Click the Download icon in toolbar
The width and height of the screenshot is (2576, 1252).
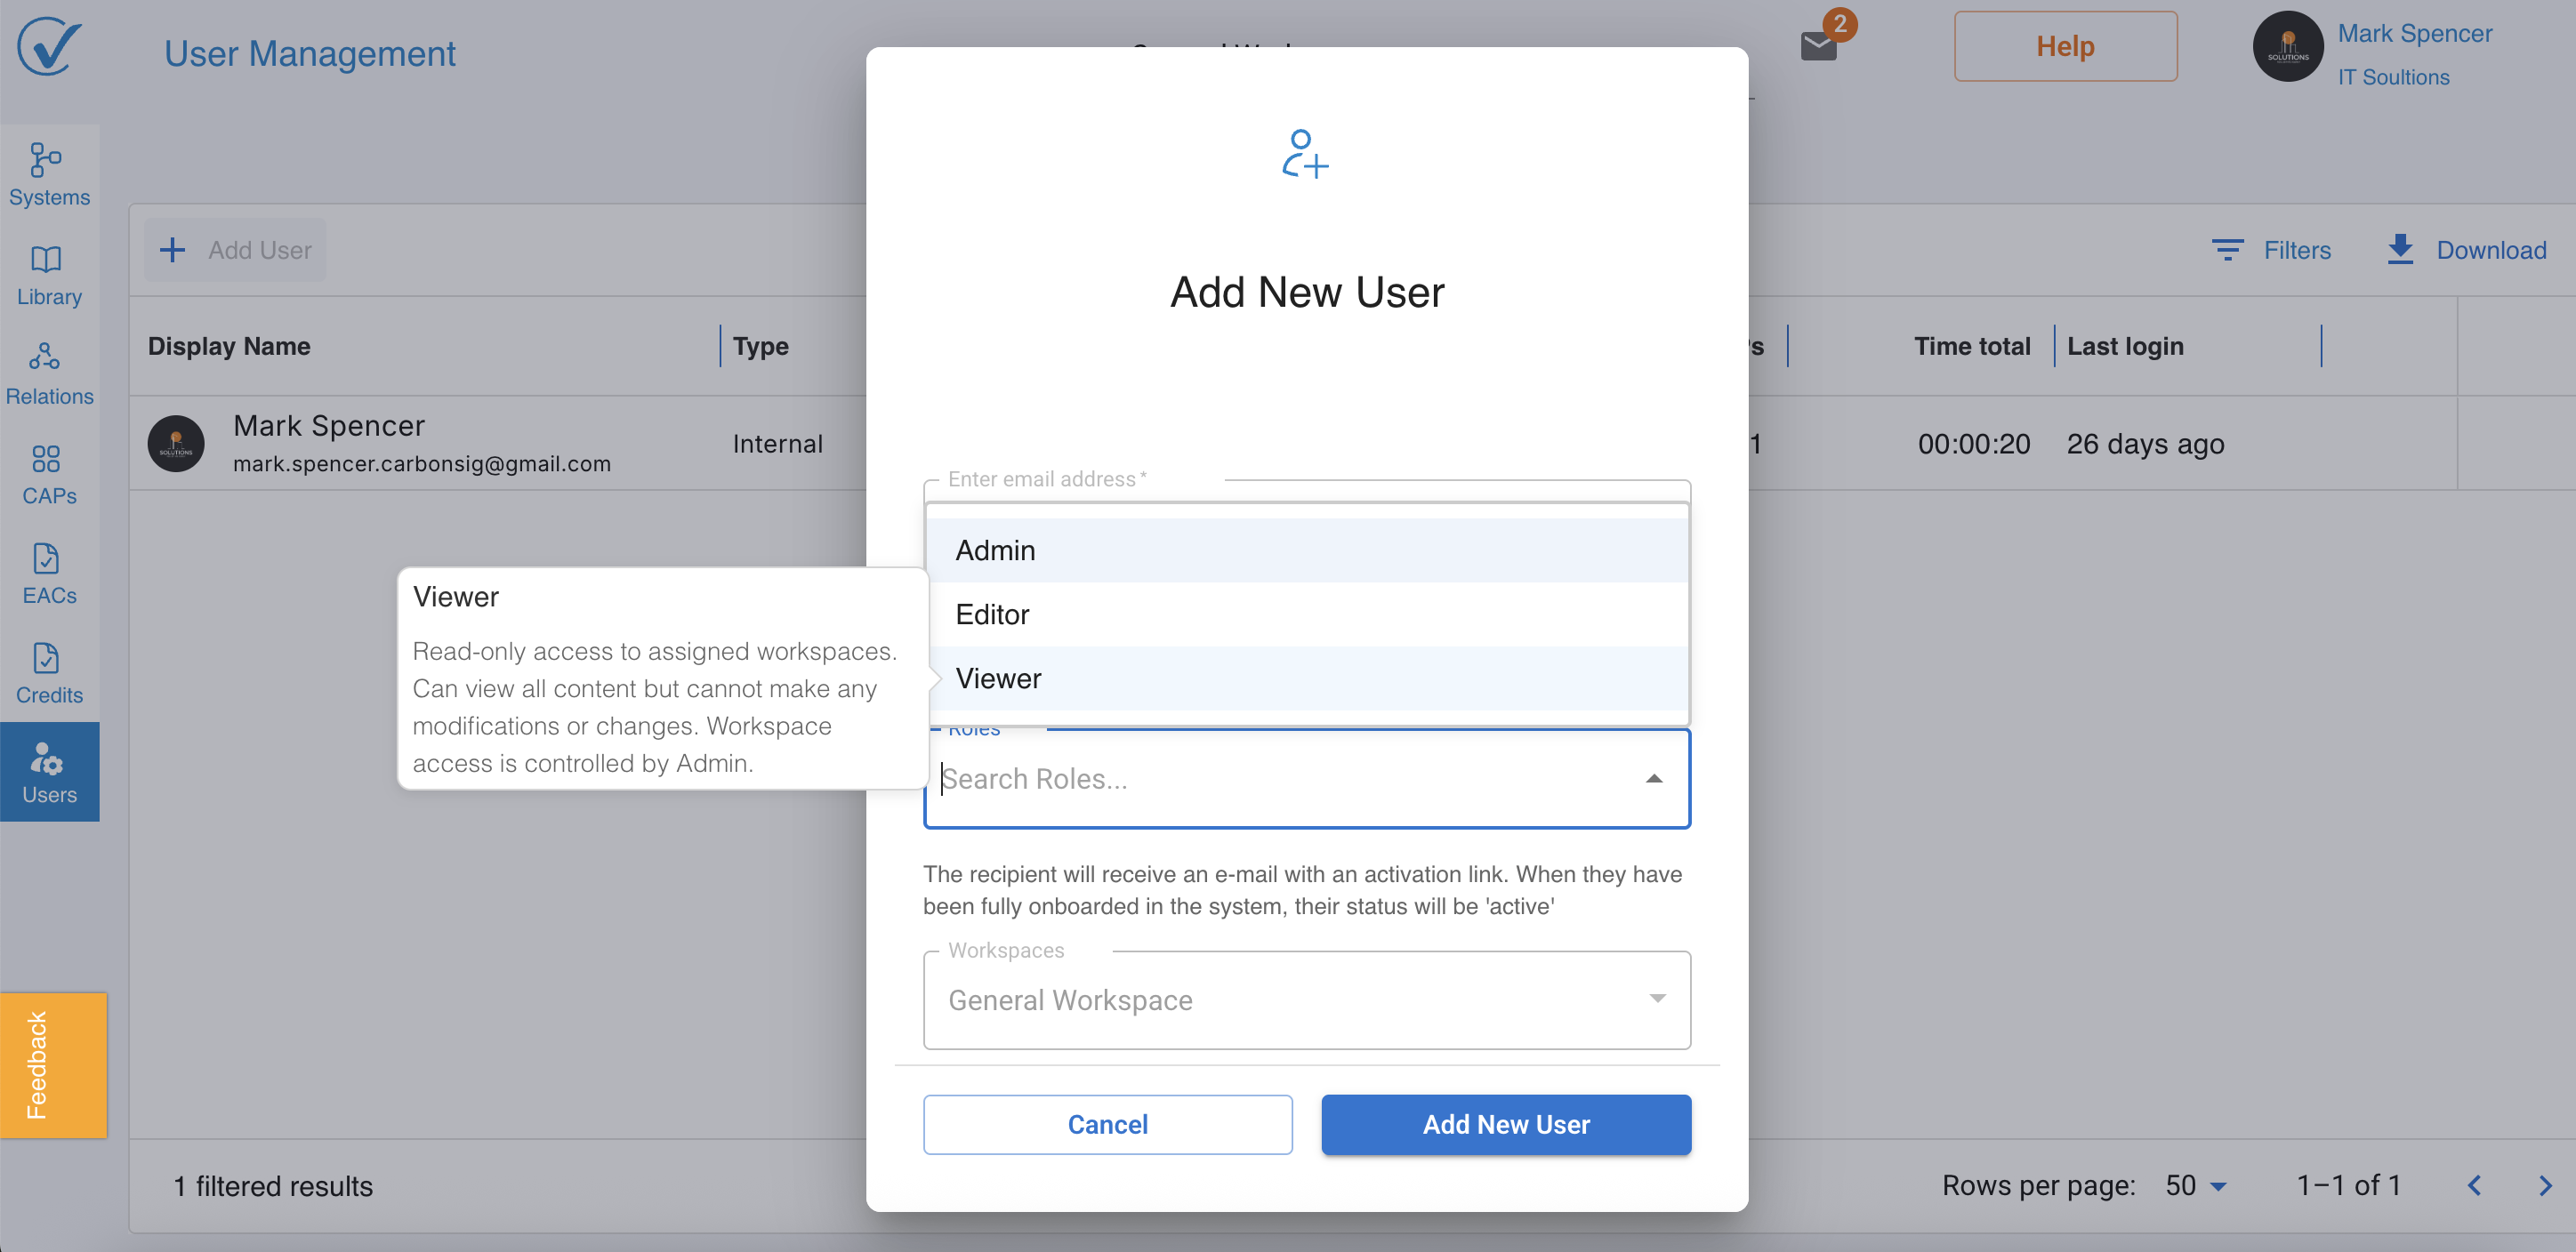(x=2400, y=249)
